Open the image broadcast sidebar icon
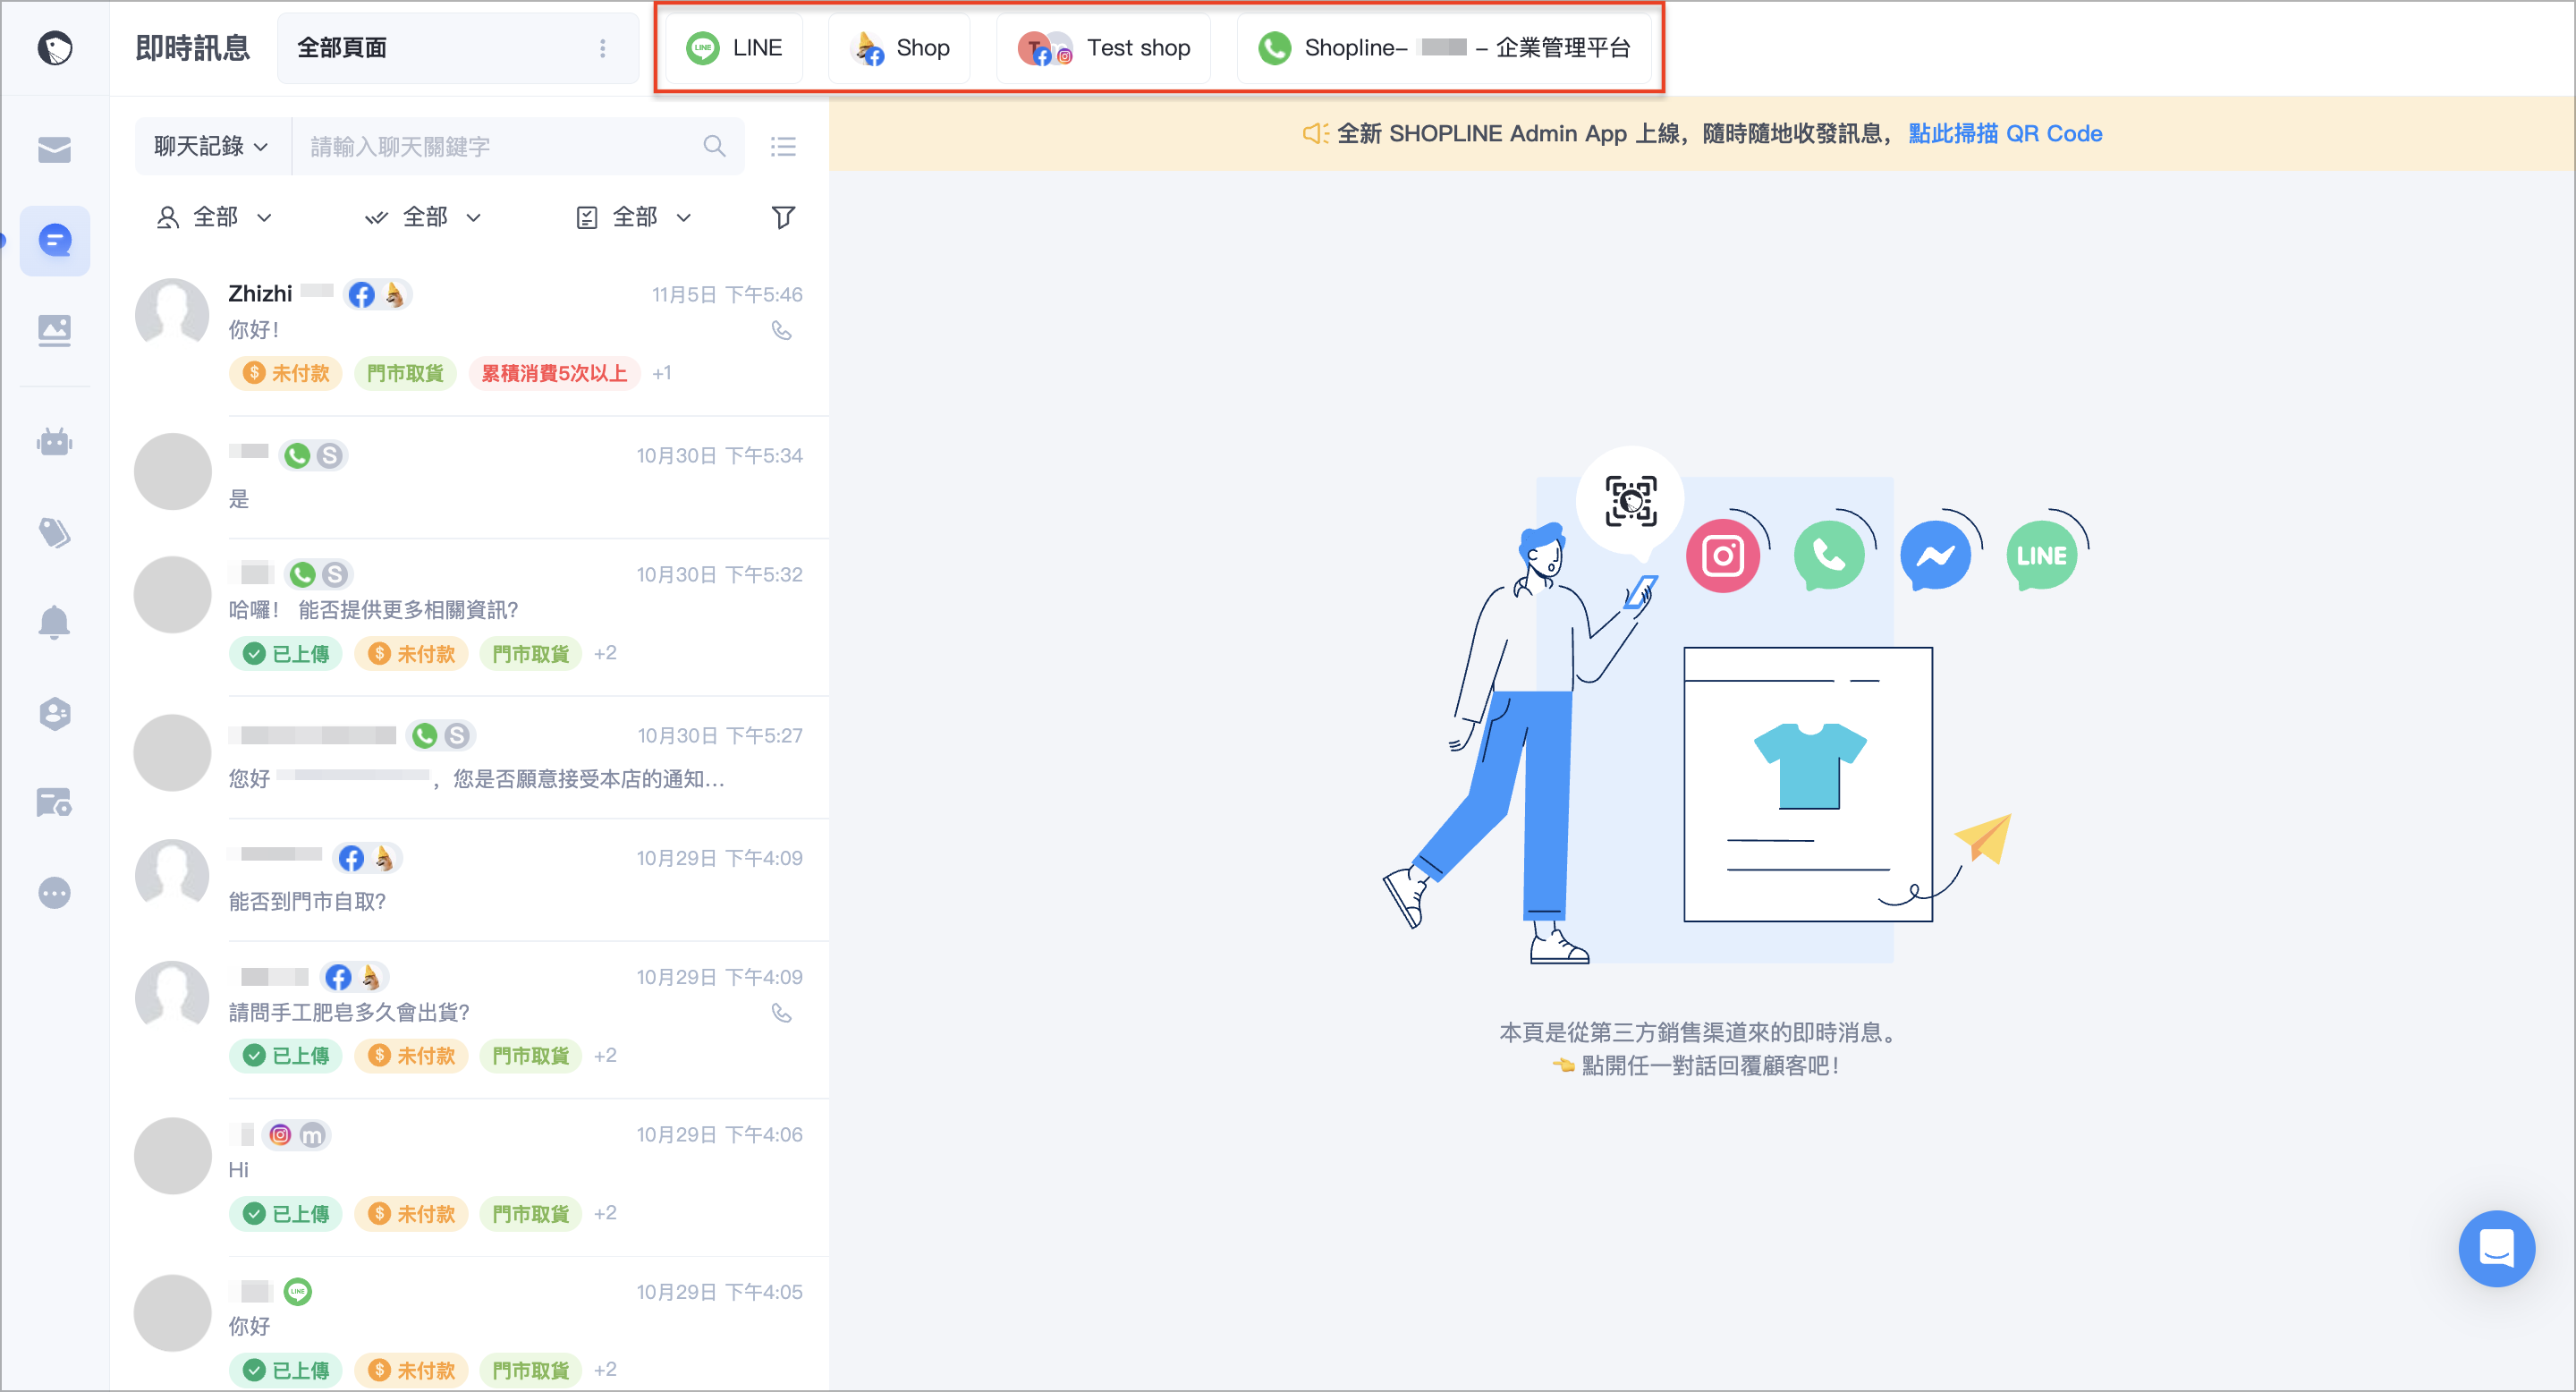This screenshot has width=2576, height=1392. 54,330
